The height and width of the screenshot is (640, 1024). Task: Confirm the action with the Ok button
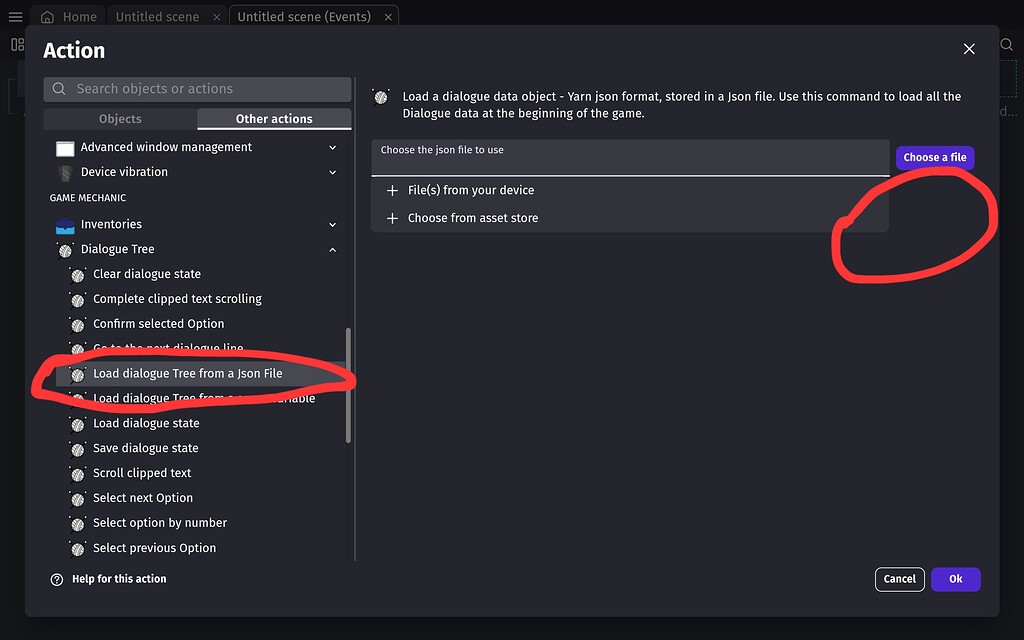[955, 579]
